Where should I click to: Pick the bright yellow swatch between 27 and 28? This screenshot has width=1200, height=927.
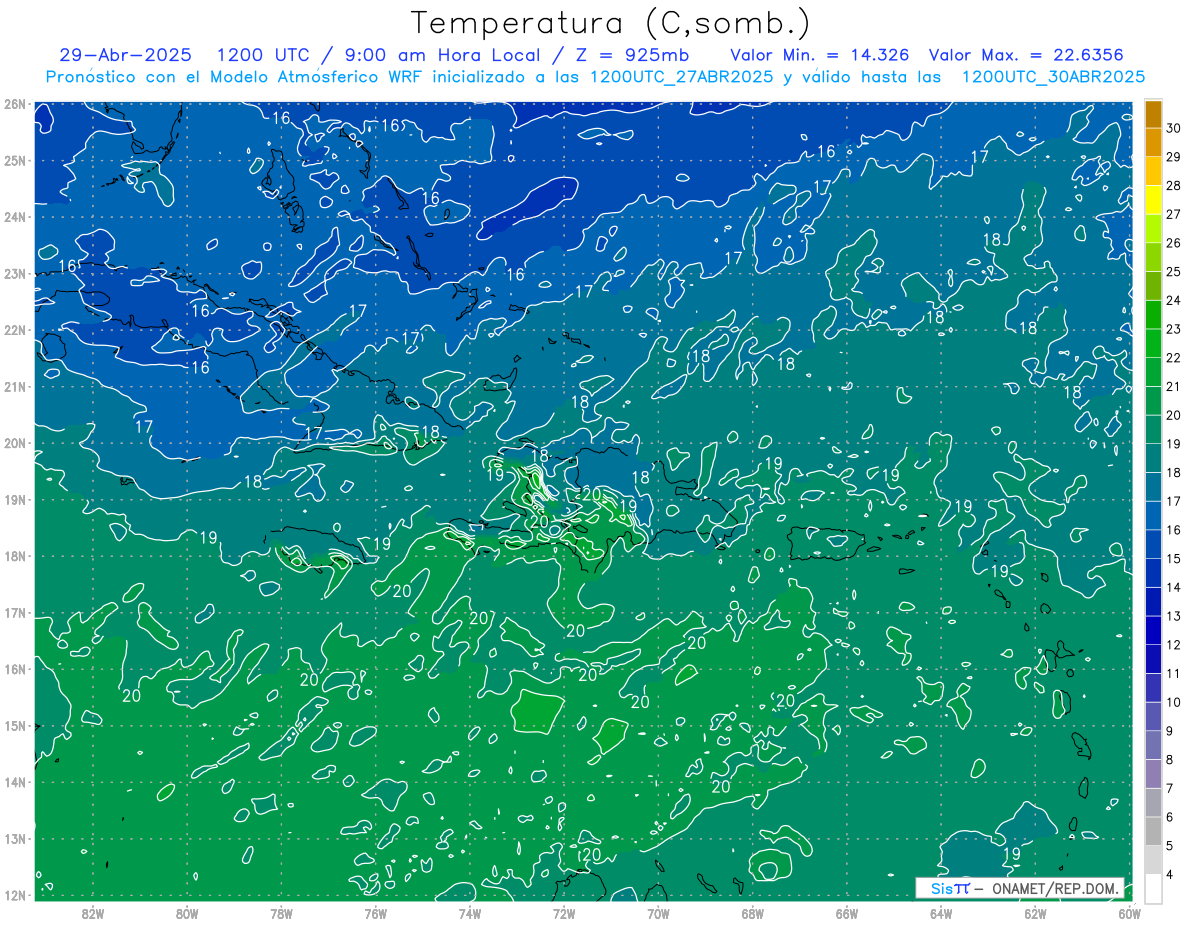point(1153,200)
